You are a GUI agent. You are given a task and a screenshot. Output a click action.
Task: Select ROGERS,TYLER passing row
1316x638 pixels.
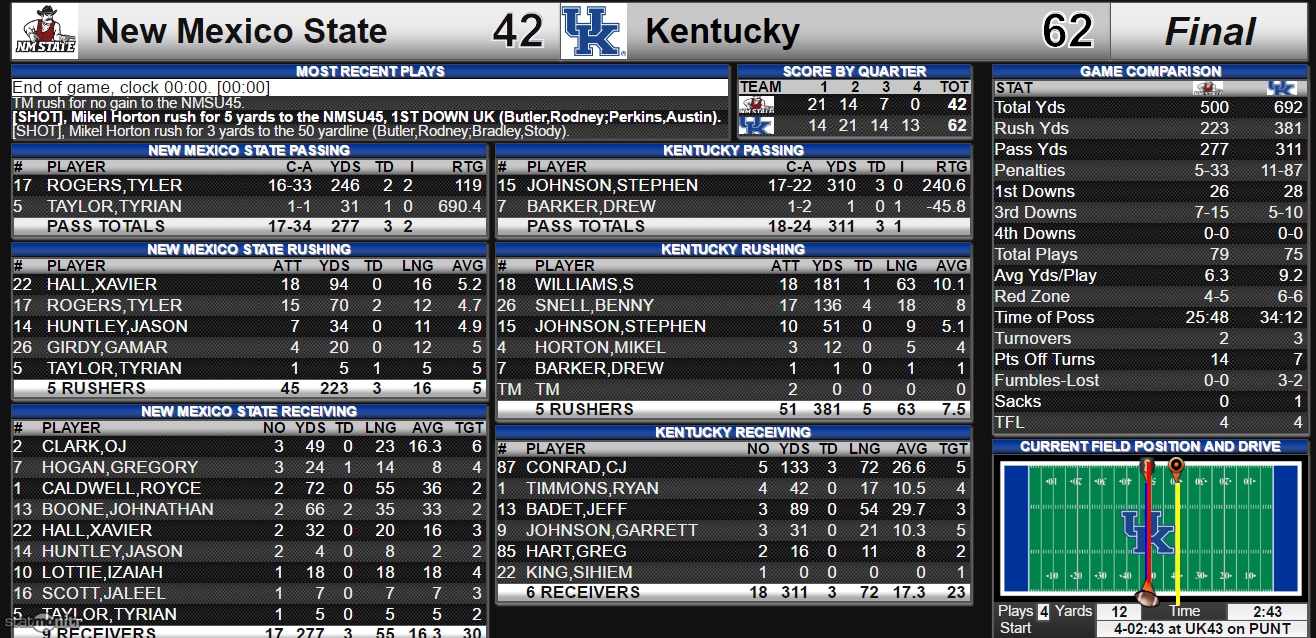pyautogui.click(x=249, y=185)
